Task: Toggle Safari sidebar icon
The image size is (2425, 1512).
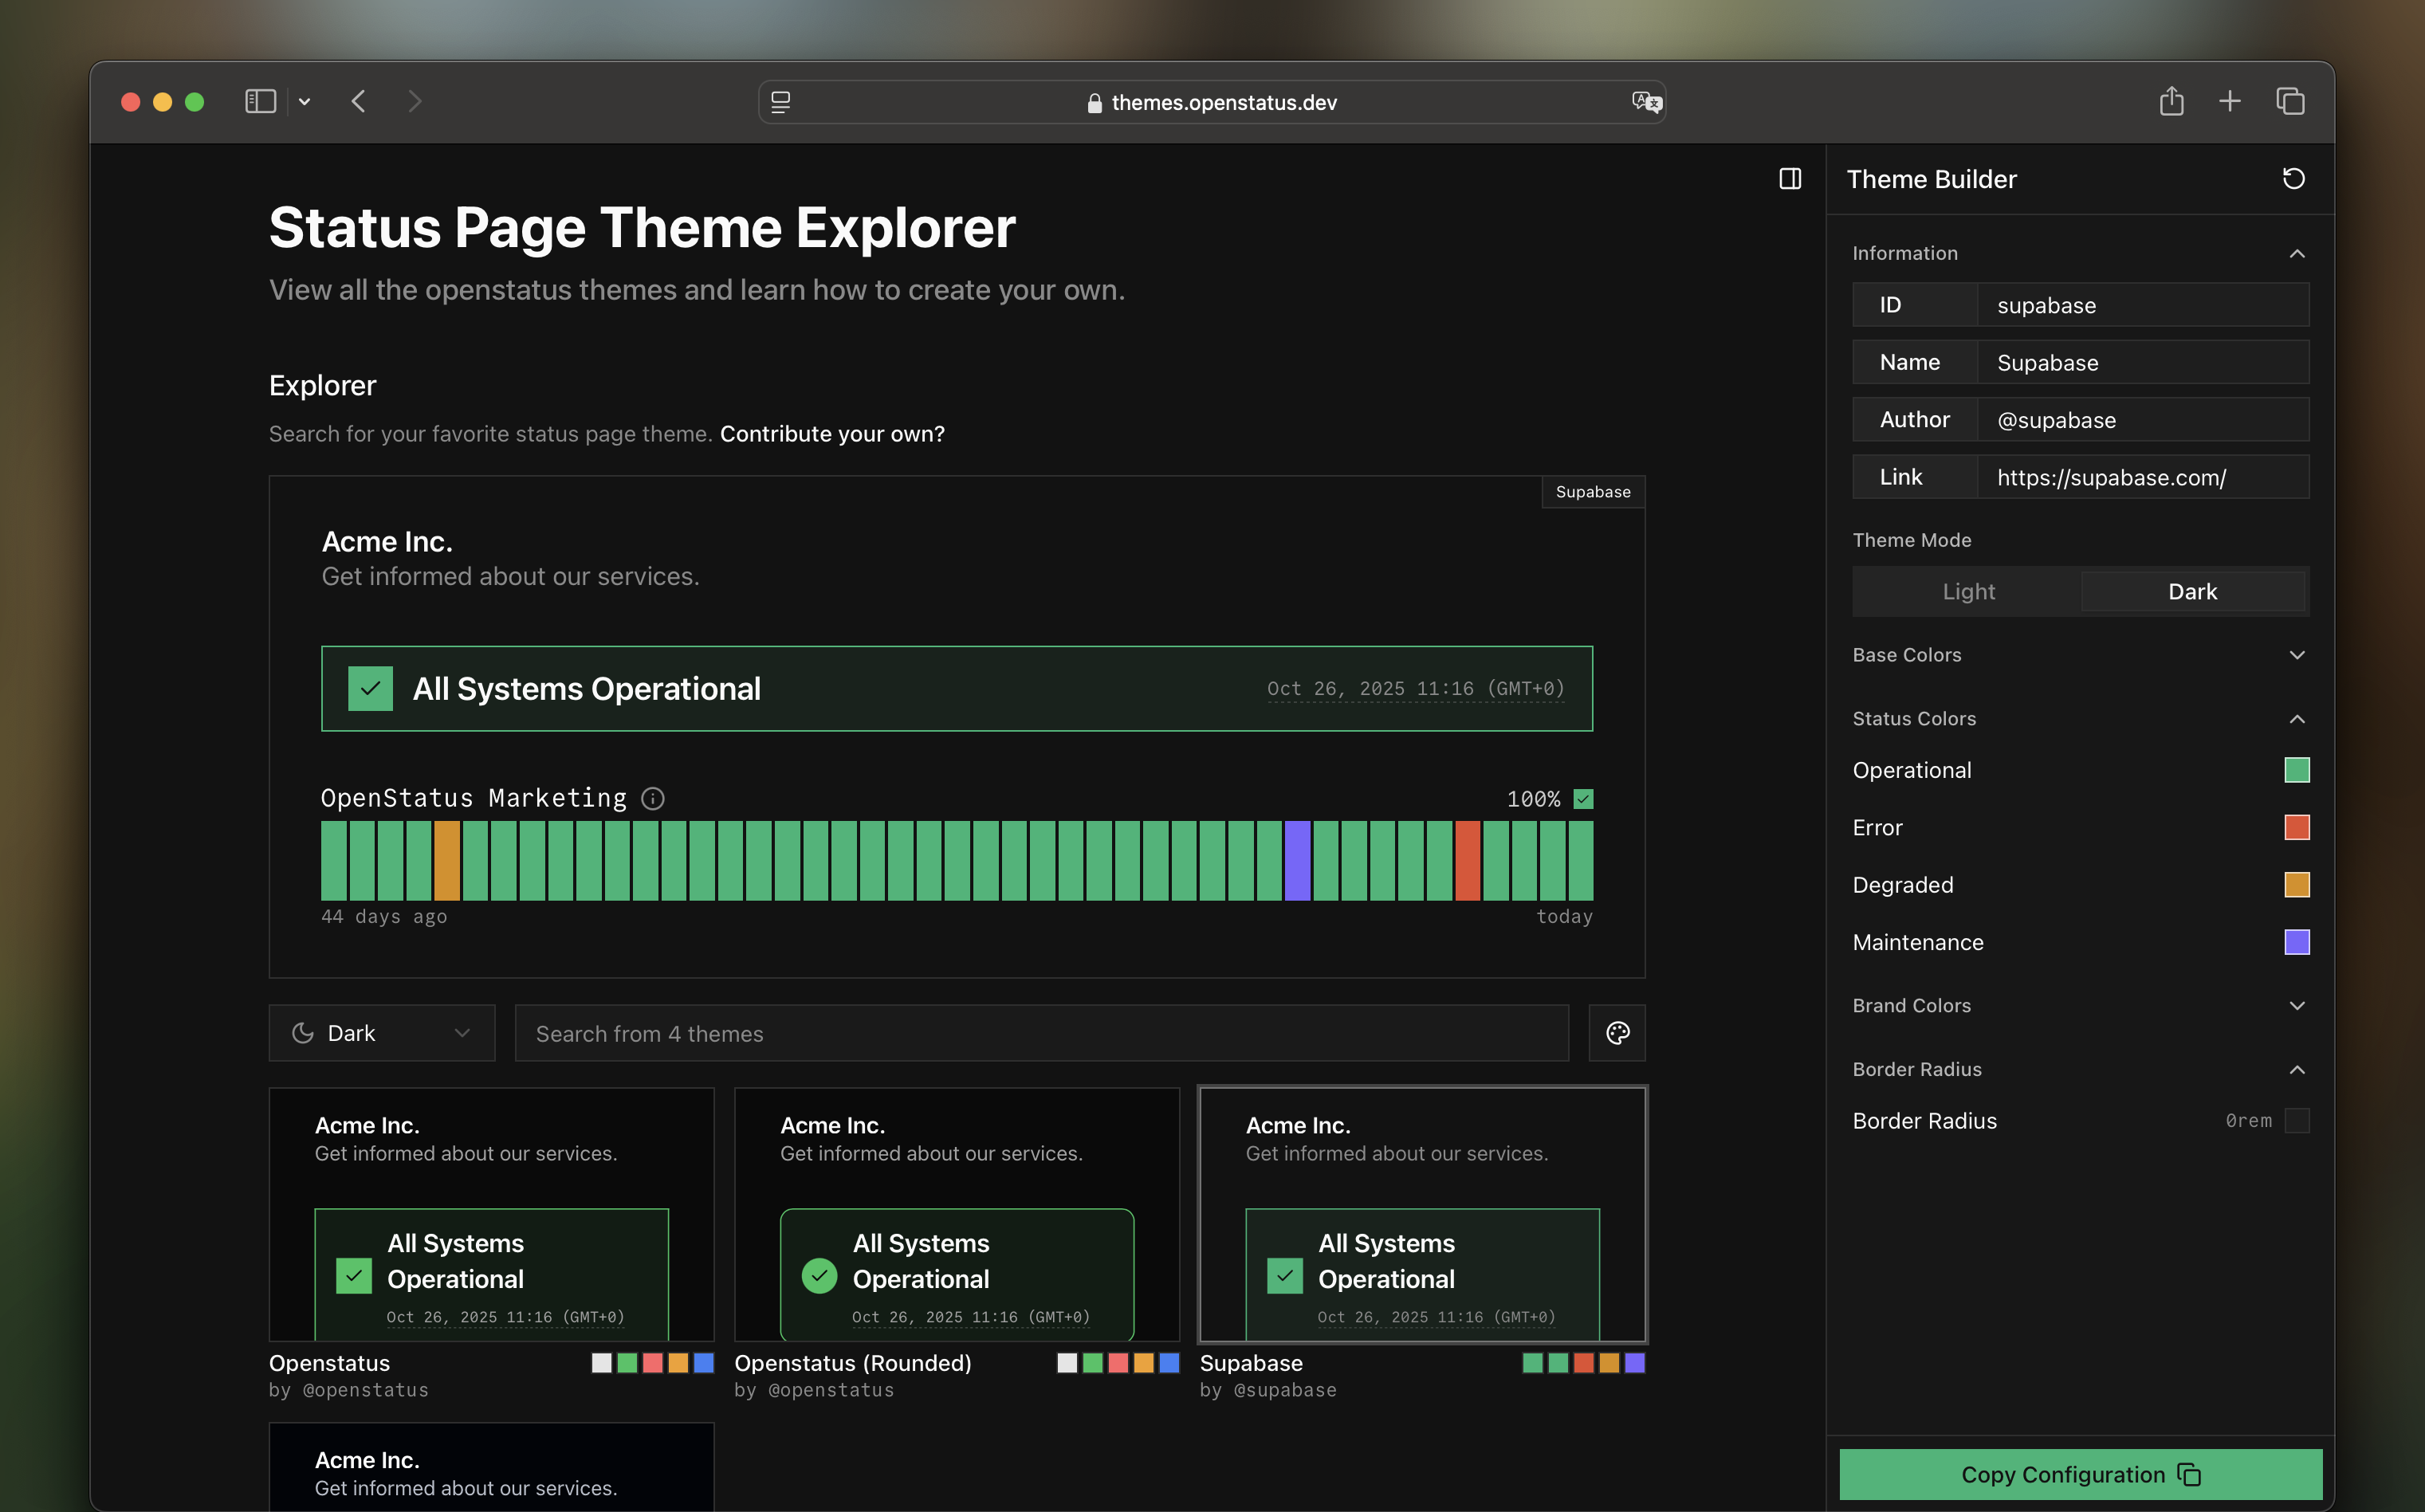Action: 260,102
